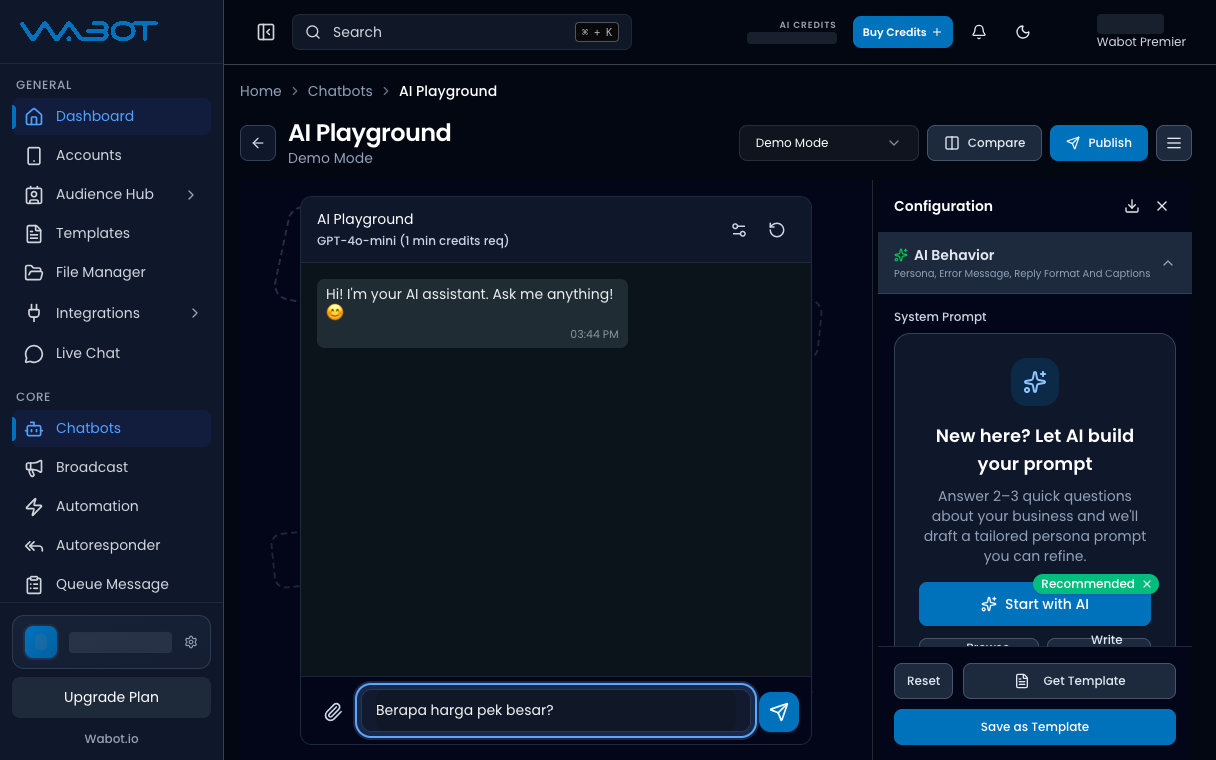1216x760 pixels.
Task: Click the Search box
Action: (462, 32)
